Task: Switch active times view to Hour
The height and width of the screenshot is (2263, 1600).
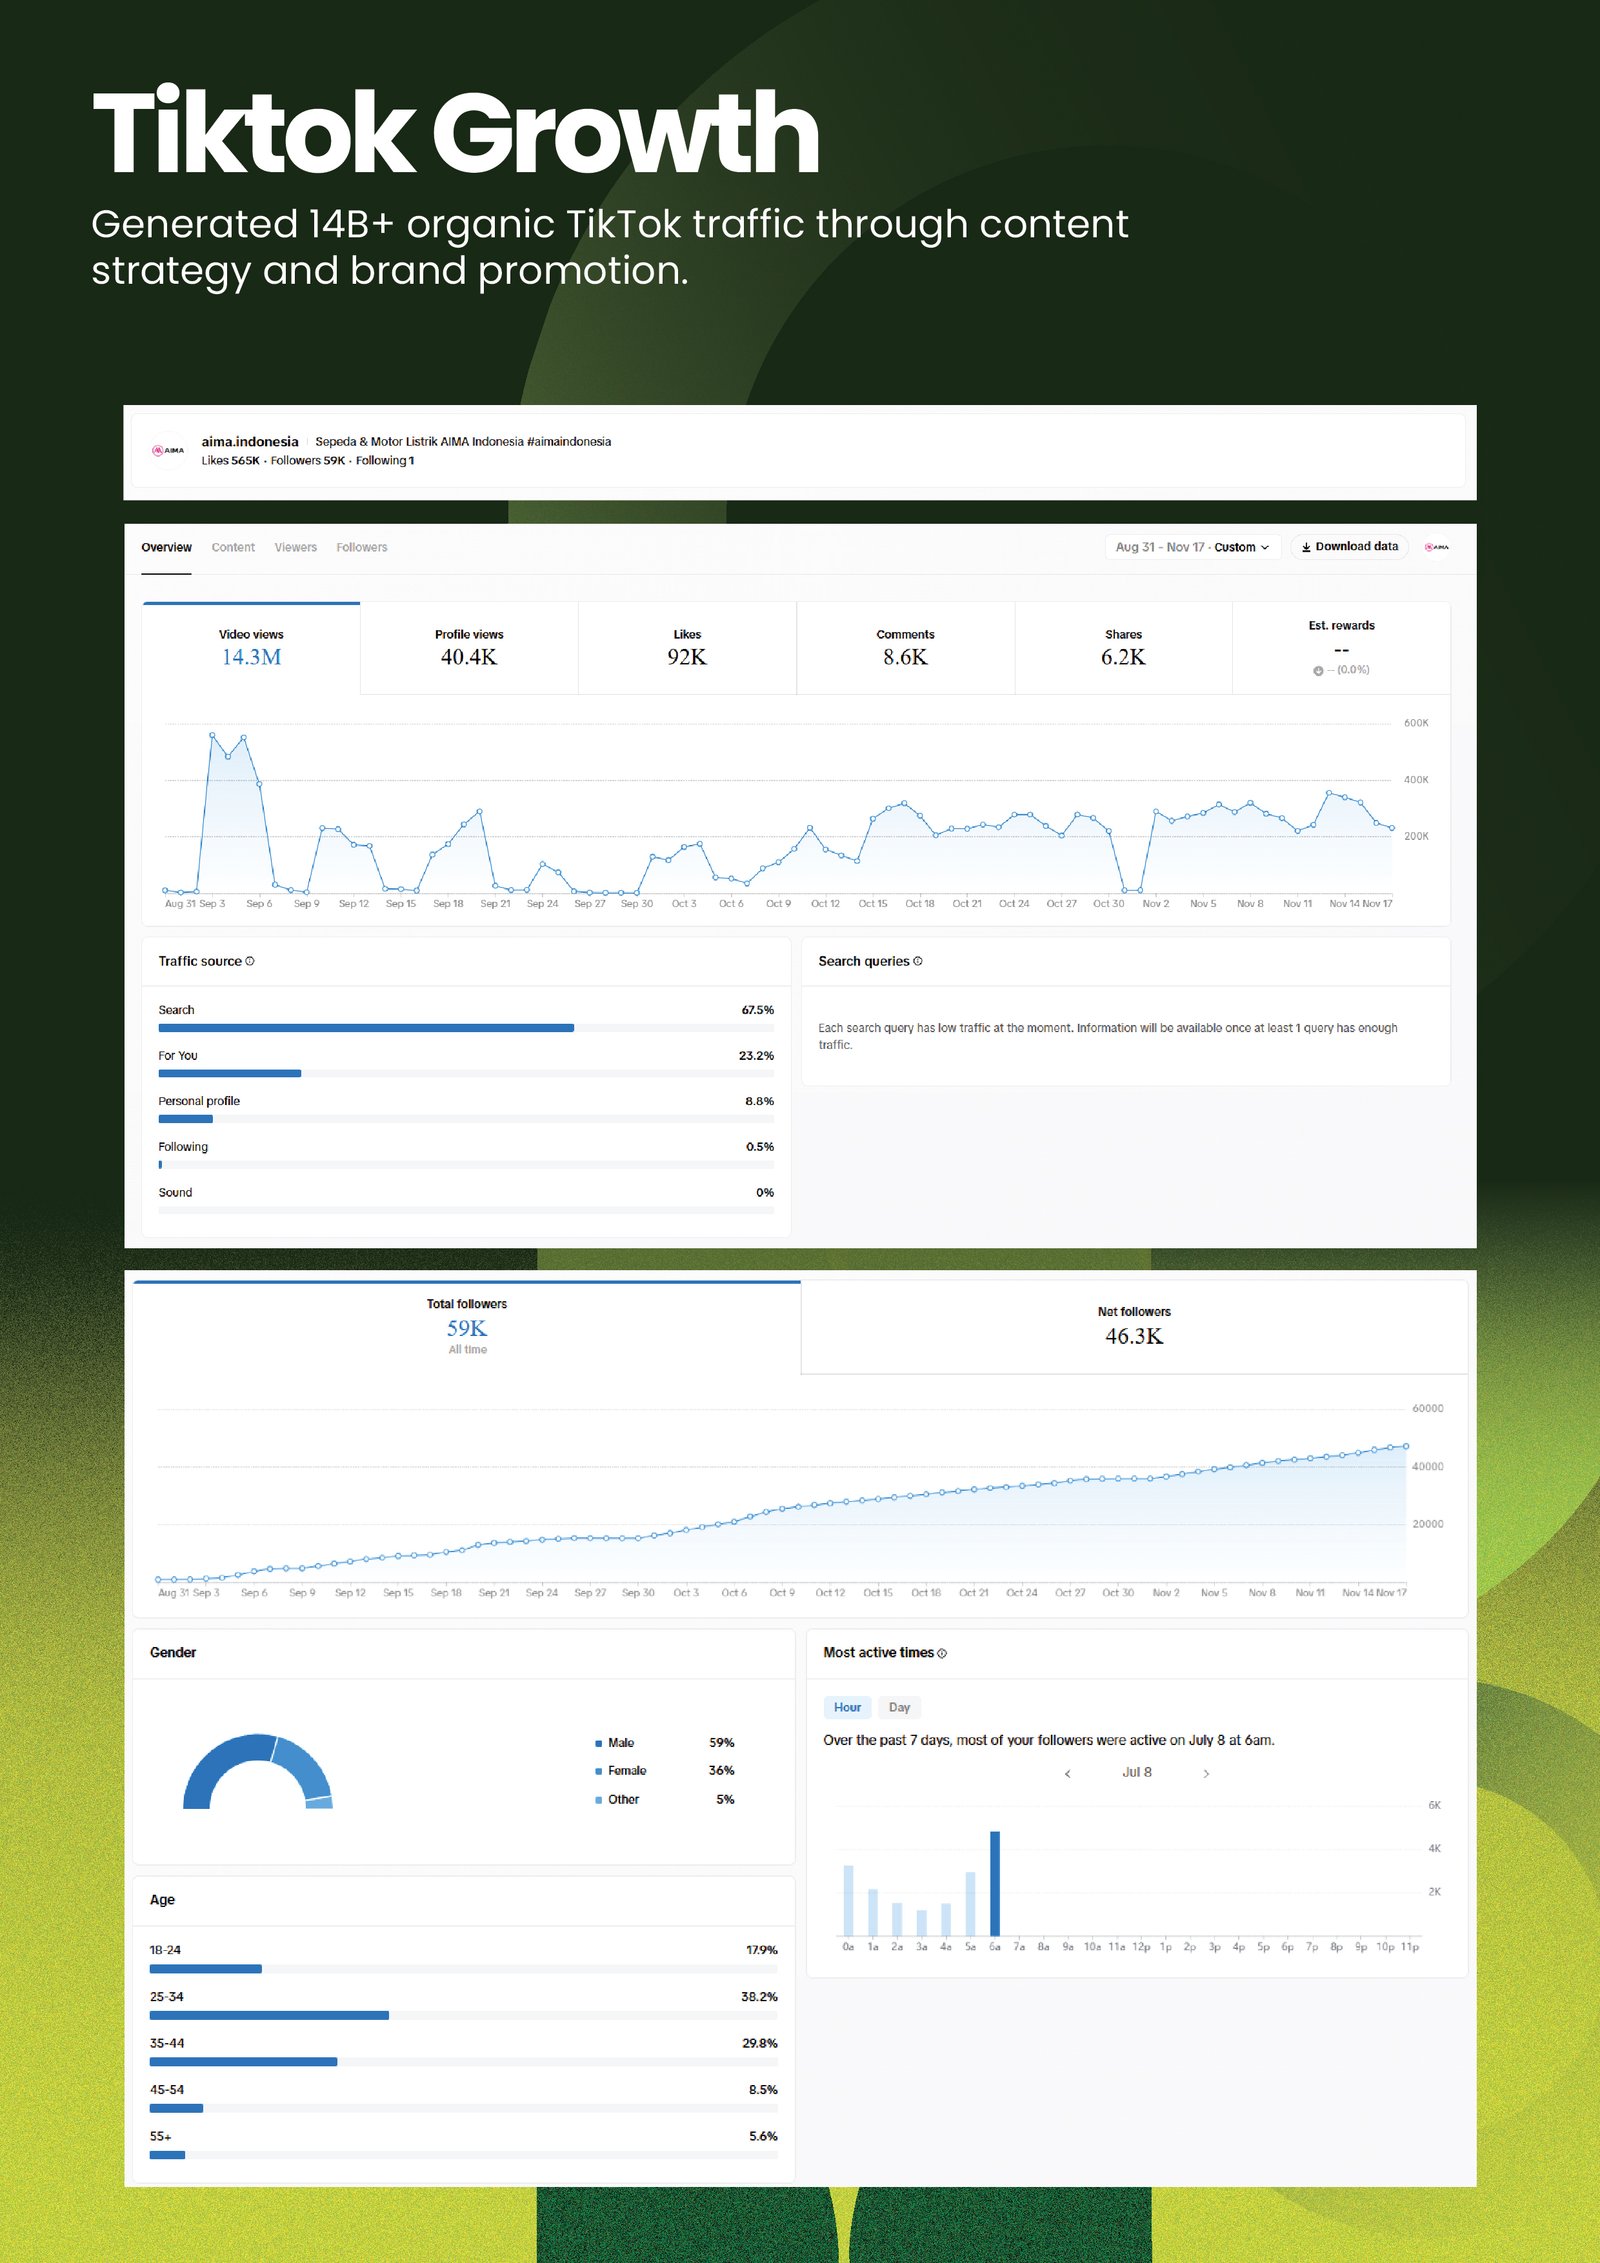Action: tap(847, 1707)
